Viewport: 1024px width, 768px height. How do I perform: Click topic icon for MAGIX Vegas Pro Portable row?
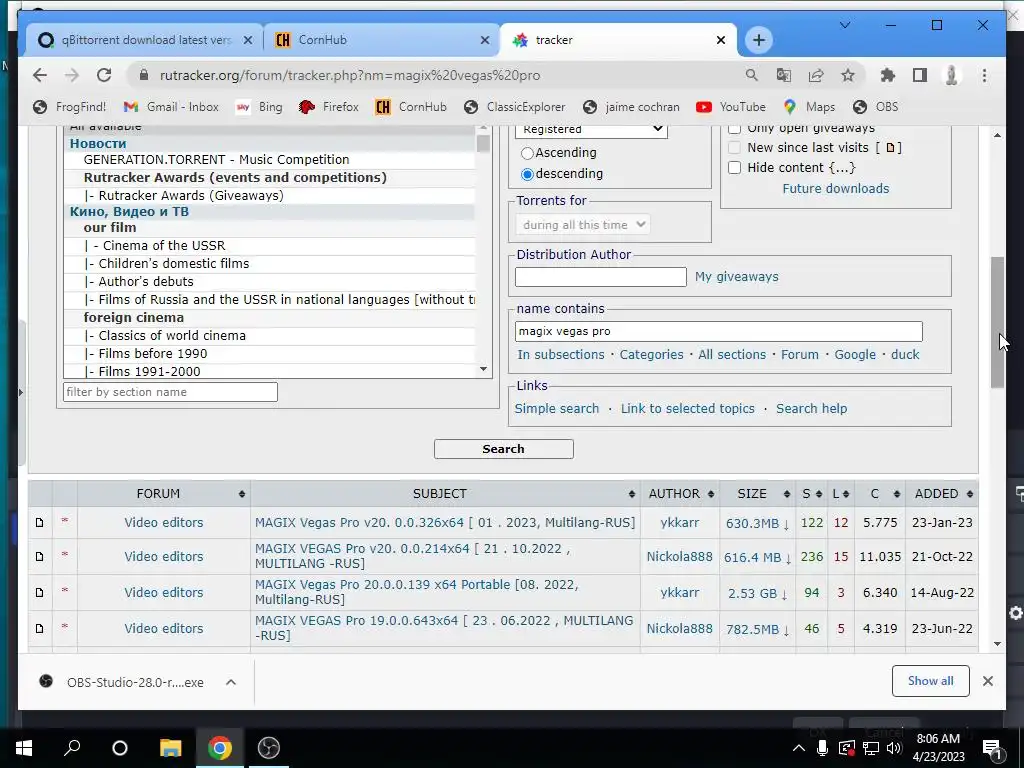coord(40,592)
